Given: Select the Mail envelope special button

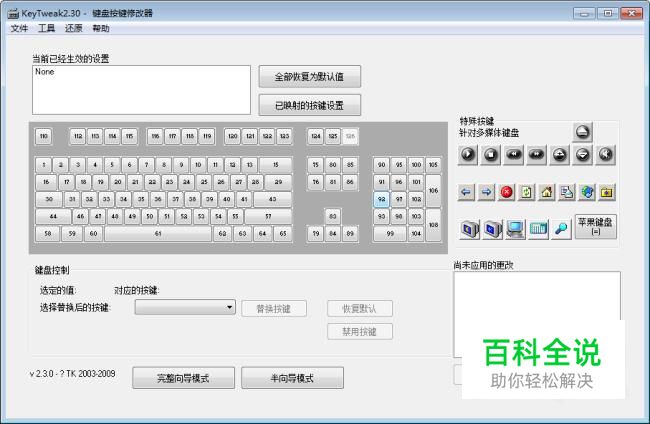Looking at the screenshot, I should tap(567, 192).
